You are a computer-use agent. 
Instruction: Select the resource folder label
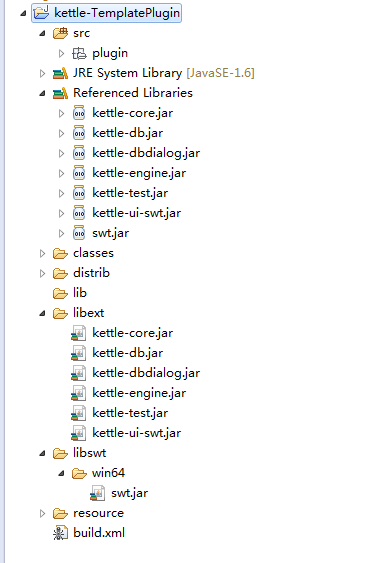click(x=98, y=513)
